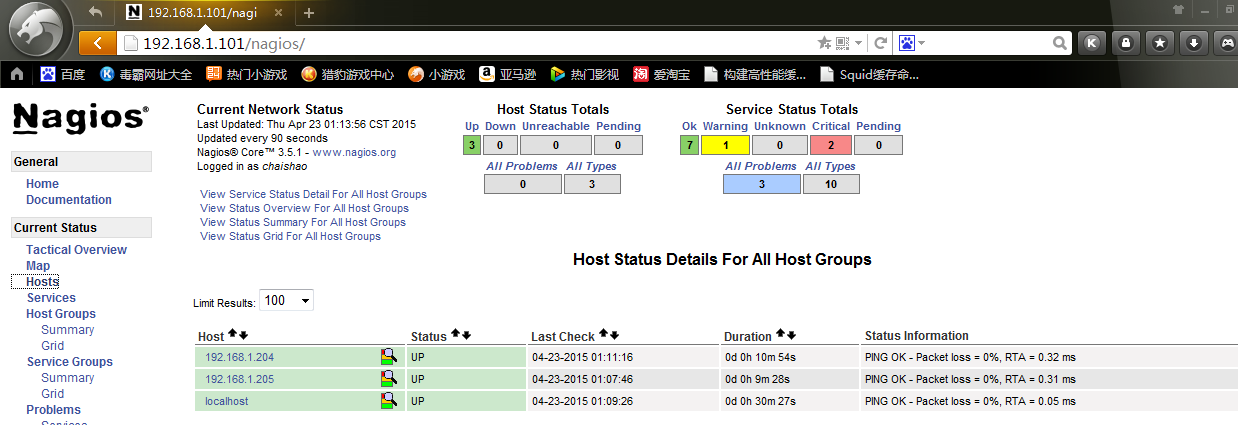This screenshot has width=1238, height=425.
Task: Go to browser home page icon
Action: pyautogui.click(x=17, y=74)
